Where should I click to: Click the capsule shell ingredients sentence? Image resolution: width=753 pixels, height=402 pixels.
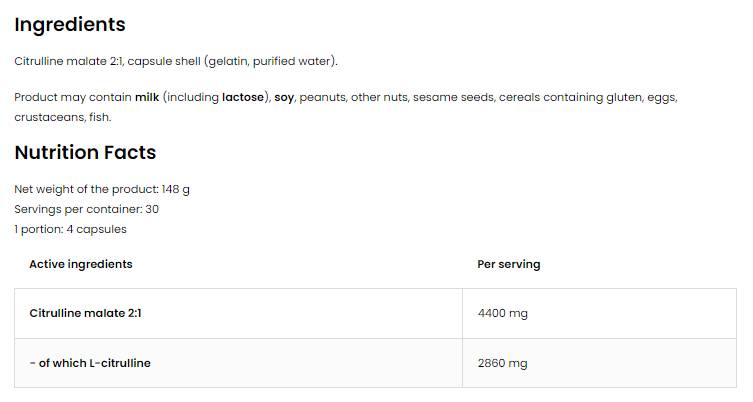[176, 62]
